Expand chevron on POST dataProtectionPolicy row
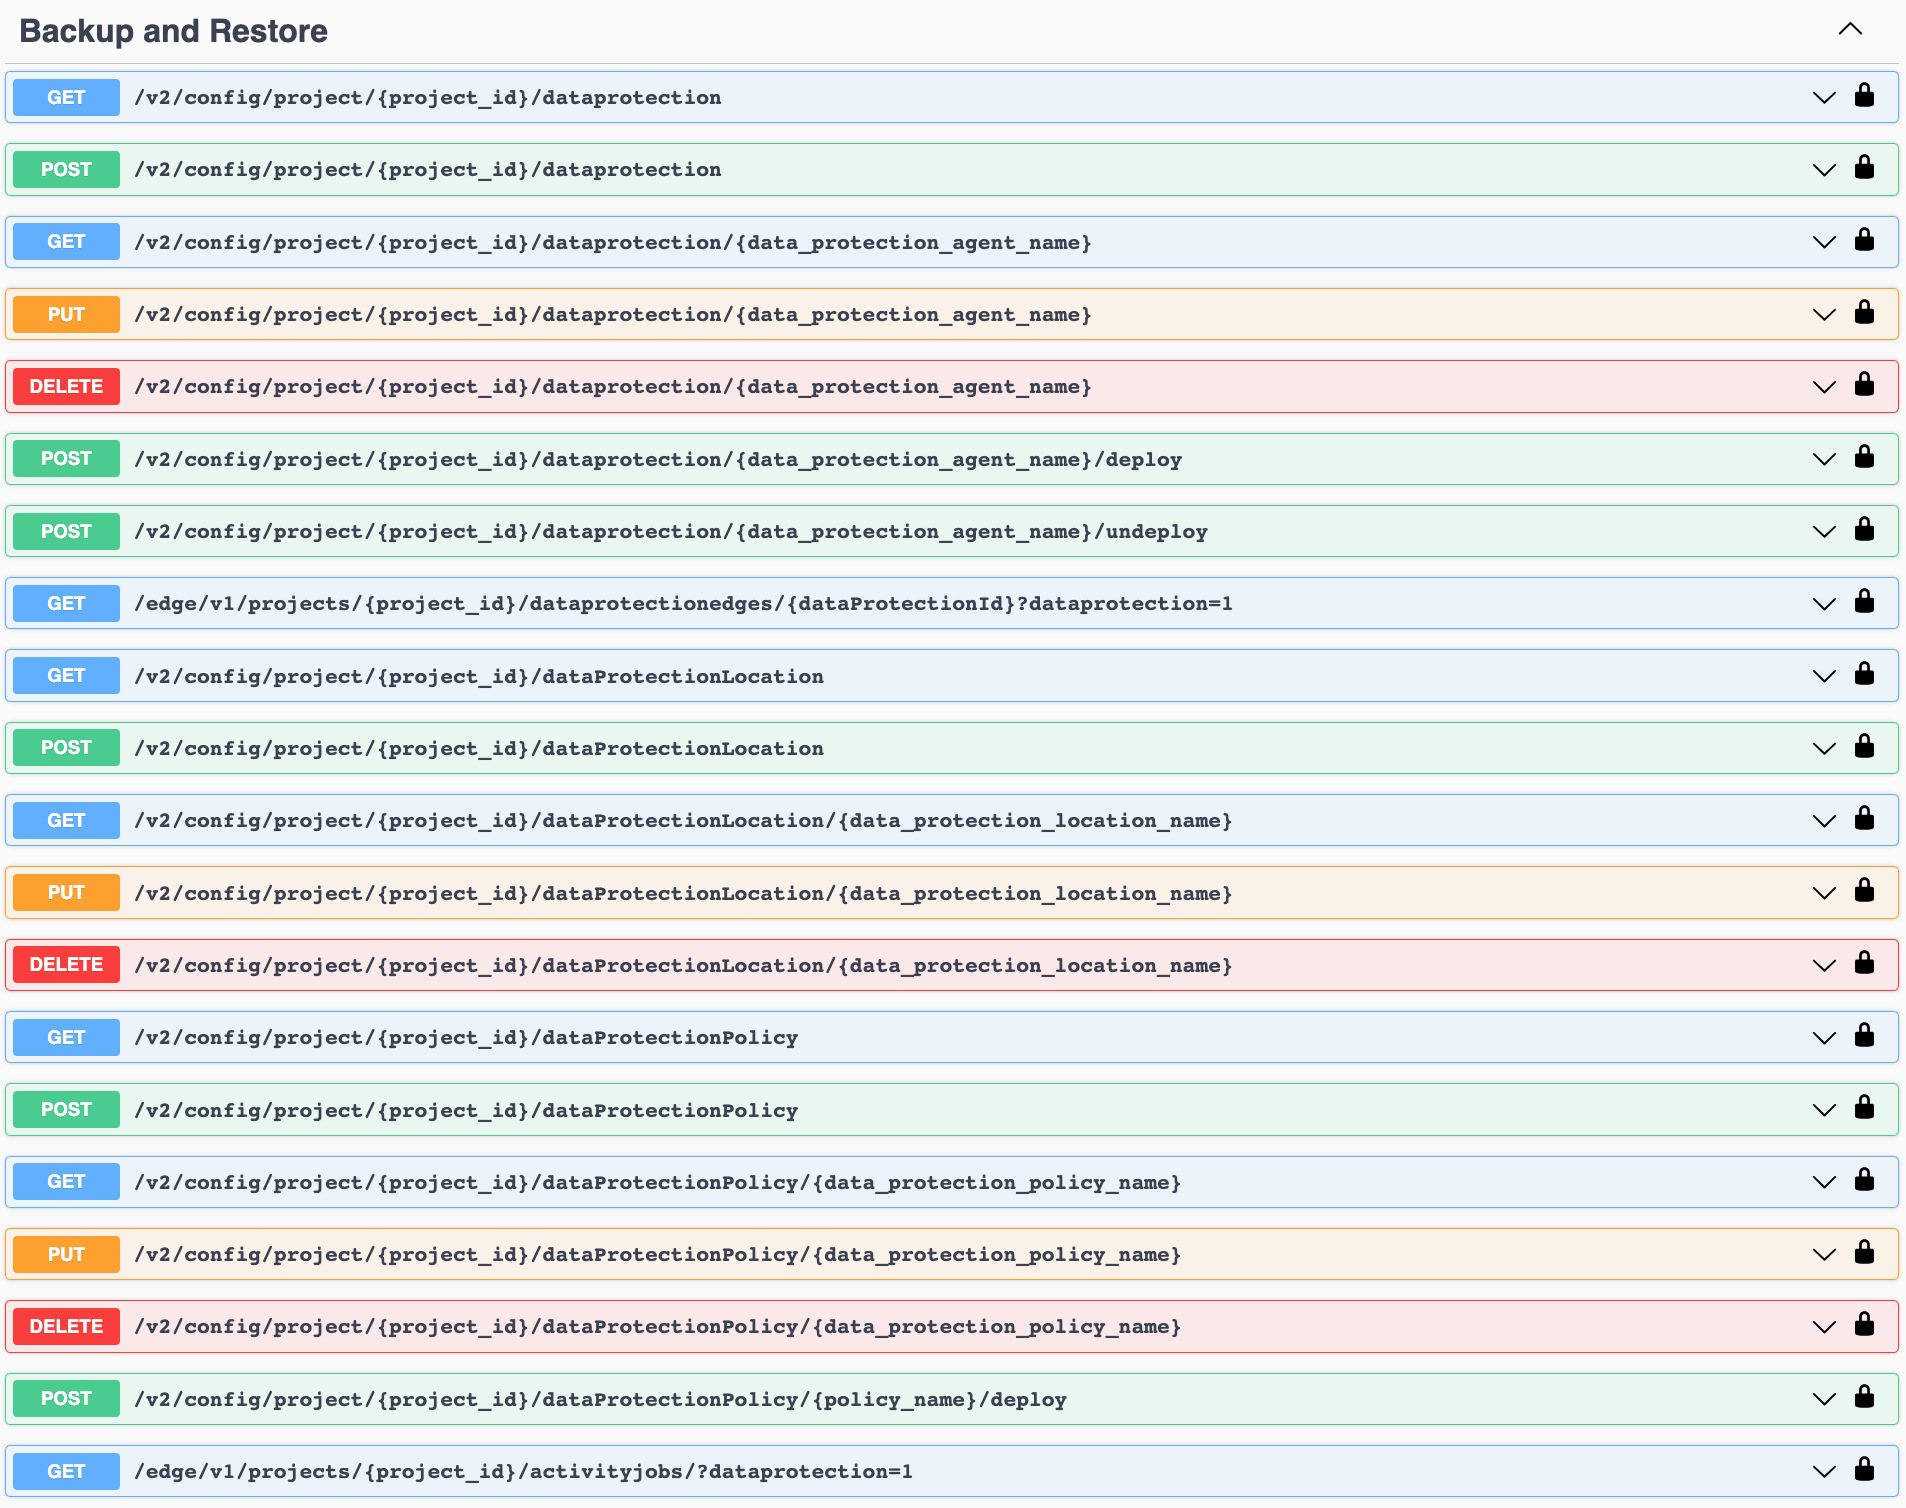 click(1824, 1110)
